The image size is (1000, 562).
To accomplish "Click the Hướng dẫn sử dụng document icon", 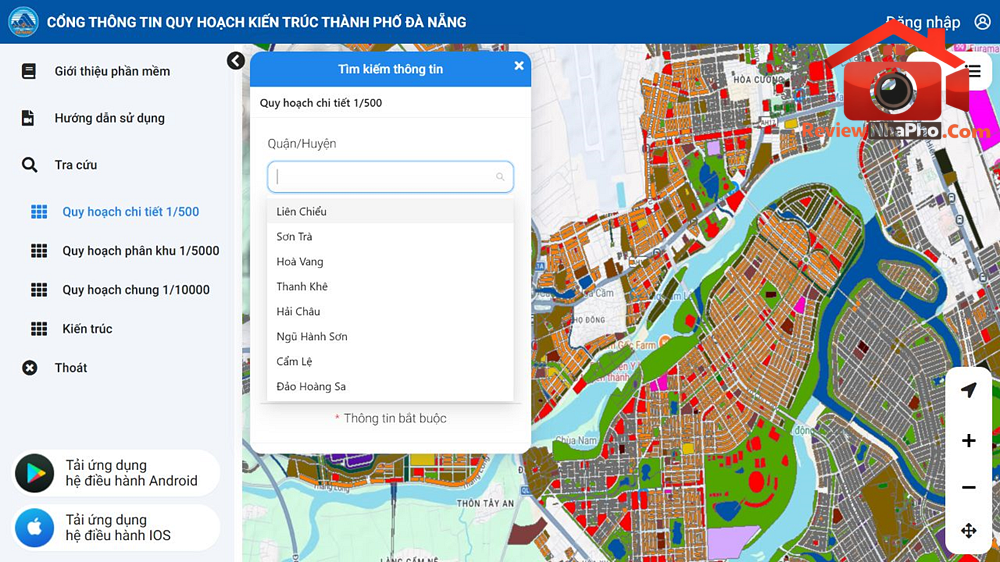I will point(28,118).
